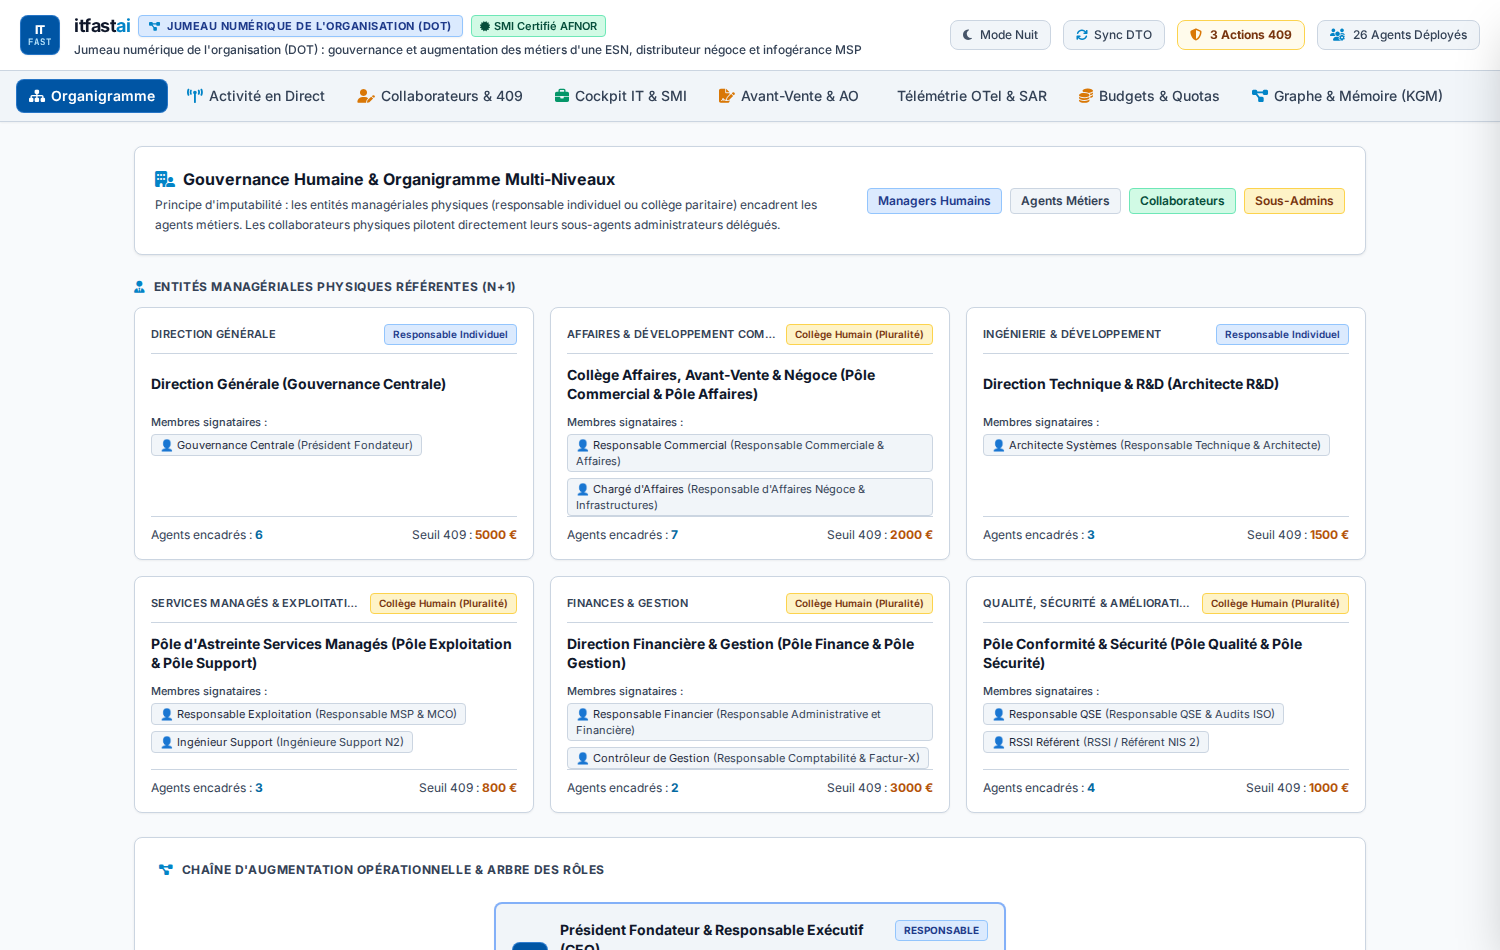This screenshot has height=950, width=1500.
Task: Open Direction Générale (Gouvernance Centrale) card title
Action: [x=298, y=384]
